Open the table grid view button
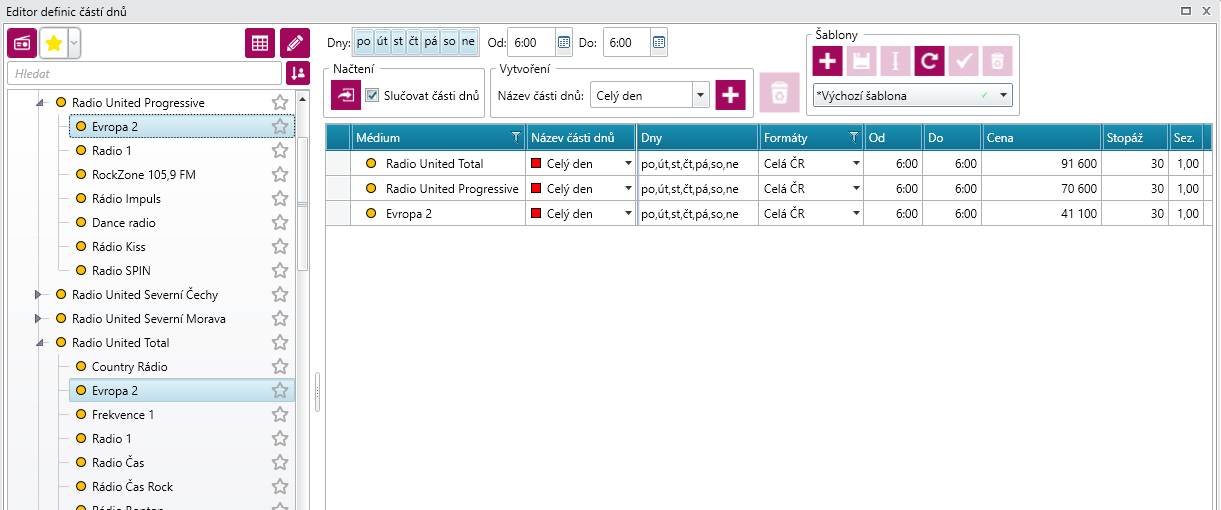Screen dimensions: 1221x510 (x=260, y=43)
